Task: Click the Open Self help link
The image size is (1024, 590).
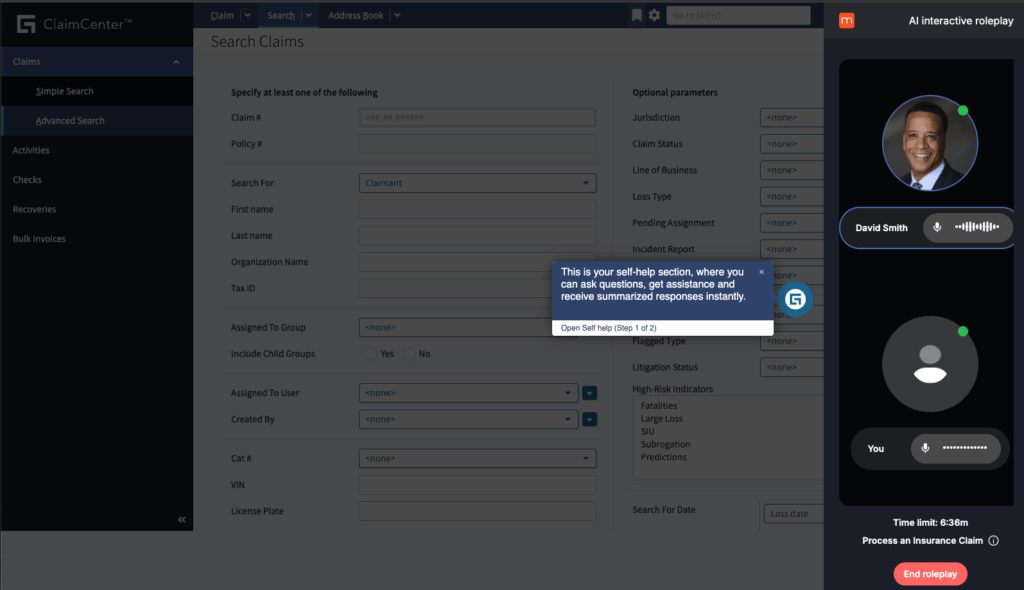Action: click(608, 328)
